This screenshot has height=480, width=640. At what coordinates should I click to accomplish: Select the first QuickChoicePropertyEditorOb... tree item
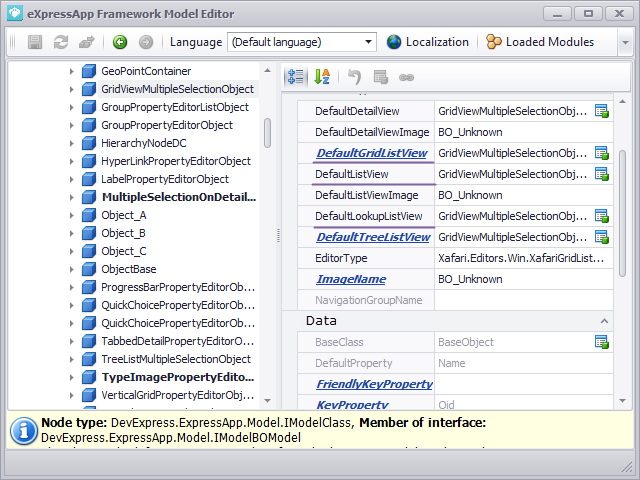(x=178, y=305)
